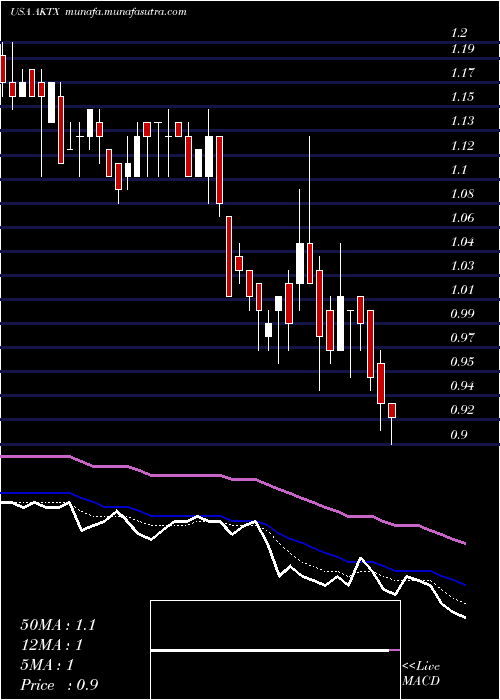Click the 'MACD' label
The width and height of the screenshot is (500, 700).
(421, 681)
